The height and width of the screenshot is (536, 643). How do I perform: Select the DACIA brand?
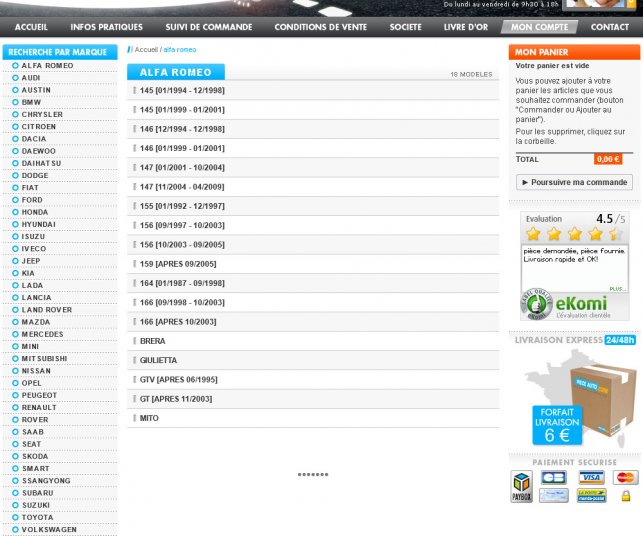coord(34,139)
